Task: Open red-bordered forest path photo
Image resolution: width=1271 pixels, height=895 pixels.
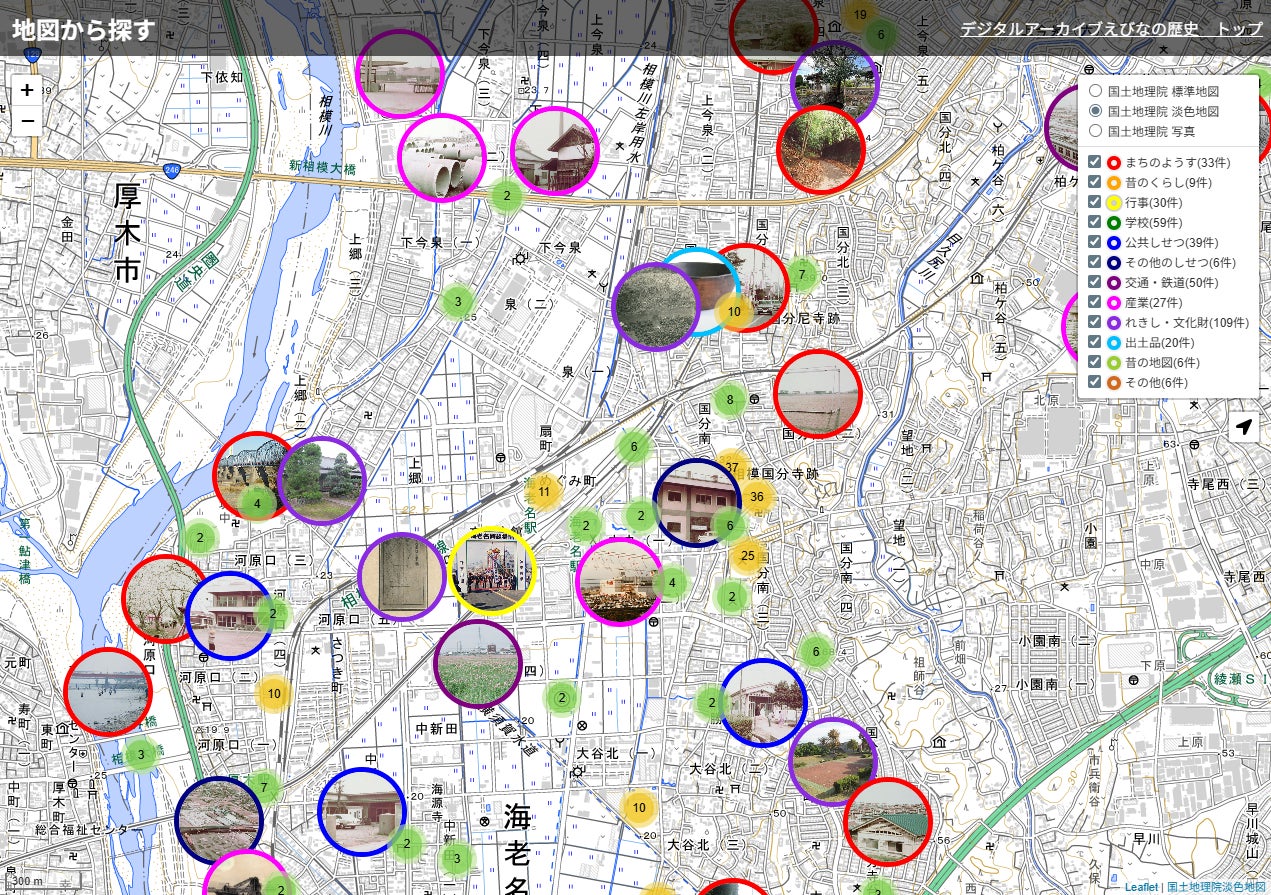Action: click(821, 150)
